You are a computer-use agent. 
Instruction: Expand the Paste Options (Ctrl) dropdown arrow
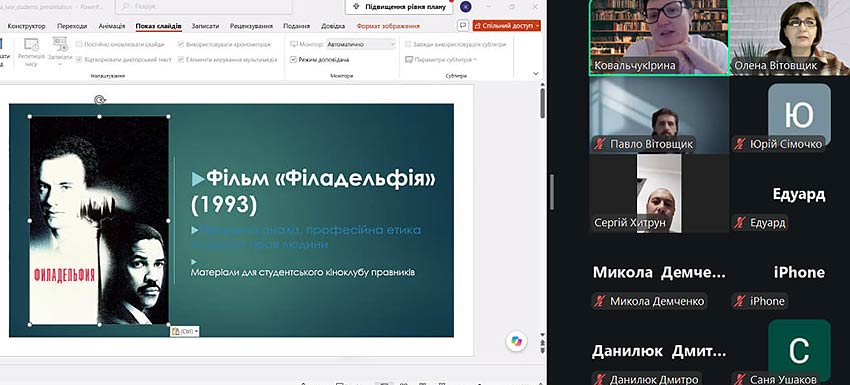click(196, 331)
